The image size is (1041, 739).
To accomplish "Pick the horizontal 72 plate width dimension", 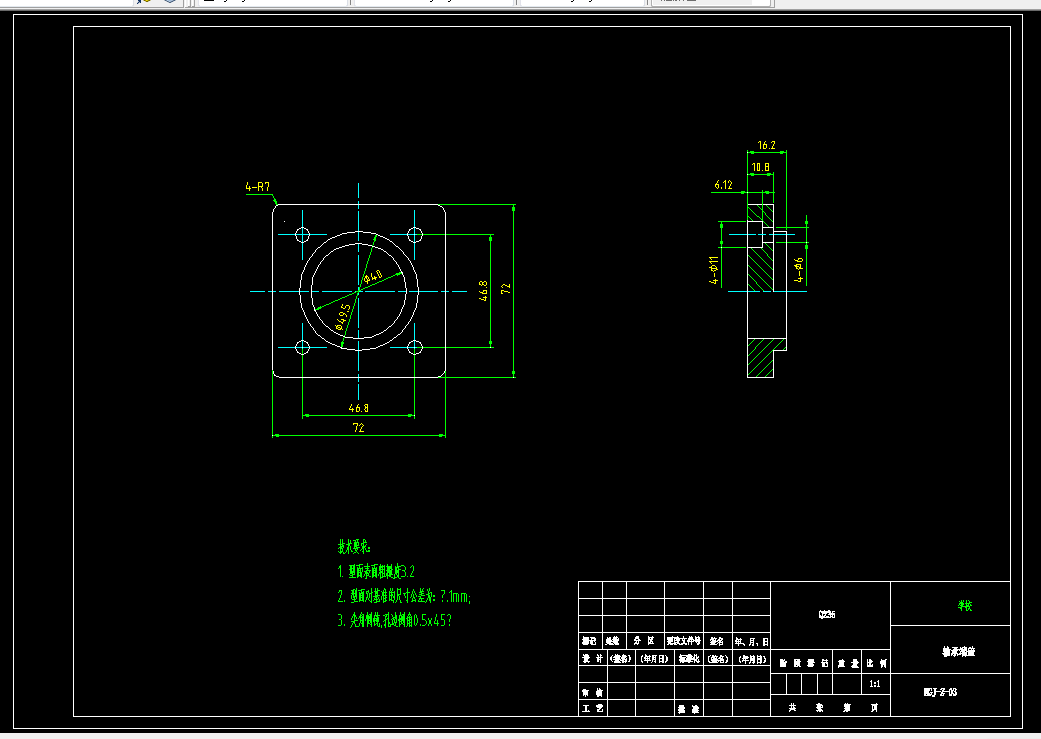I will [x=359, y=428].
